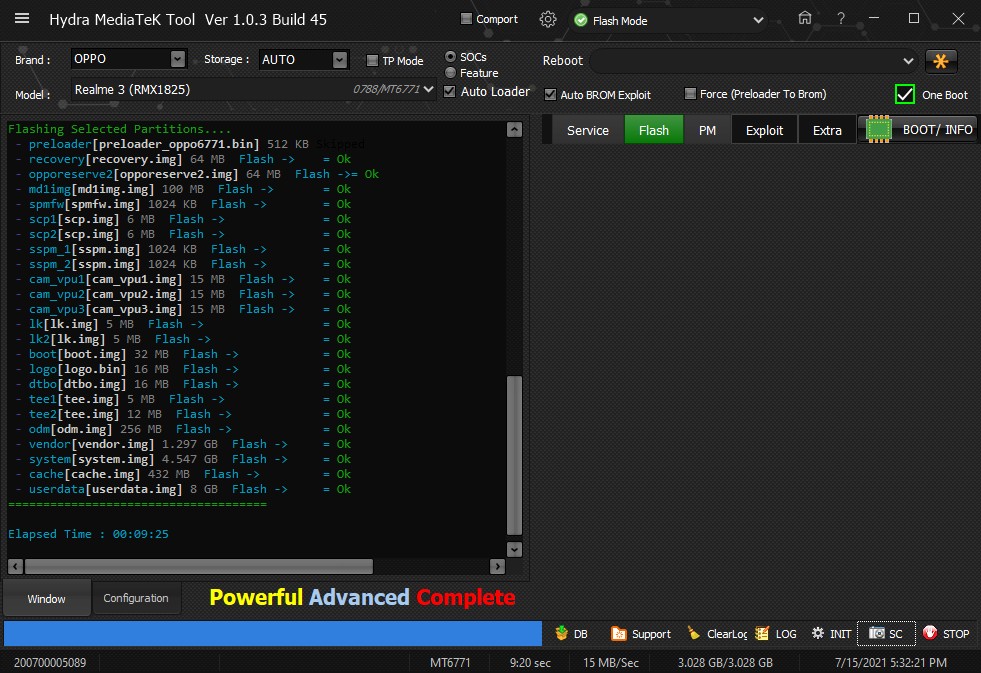Click the orange asterisk reboot button
This screenshot has width=981, height=673.
[941, 61]
